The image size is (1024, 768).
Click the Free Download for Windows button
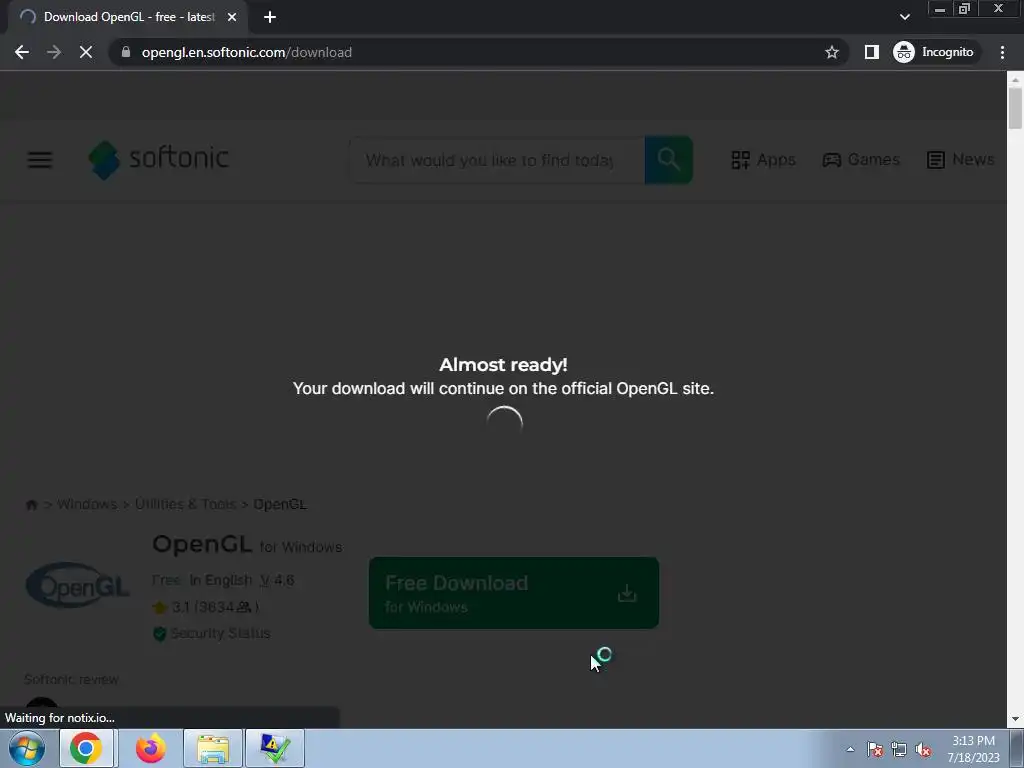[514, 593]
